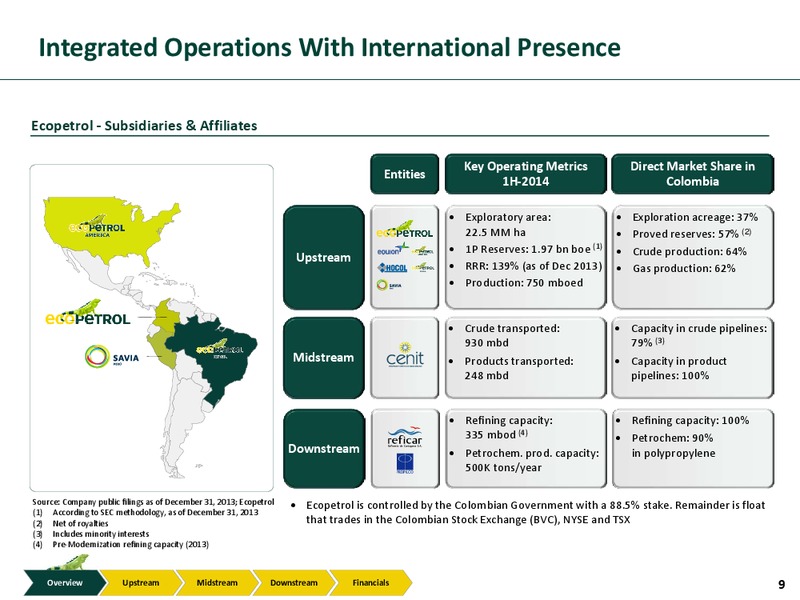The image size is (800, 600).
Task: Select the Equion logo in Upstream entities
Action: click(392, 251)
